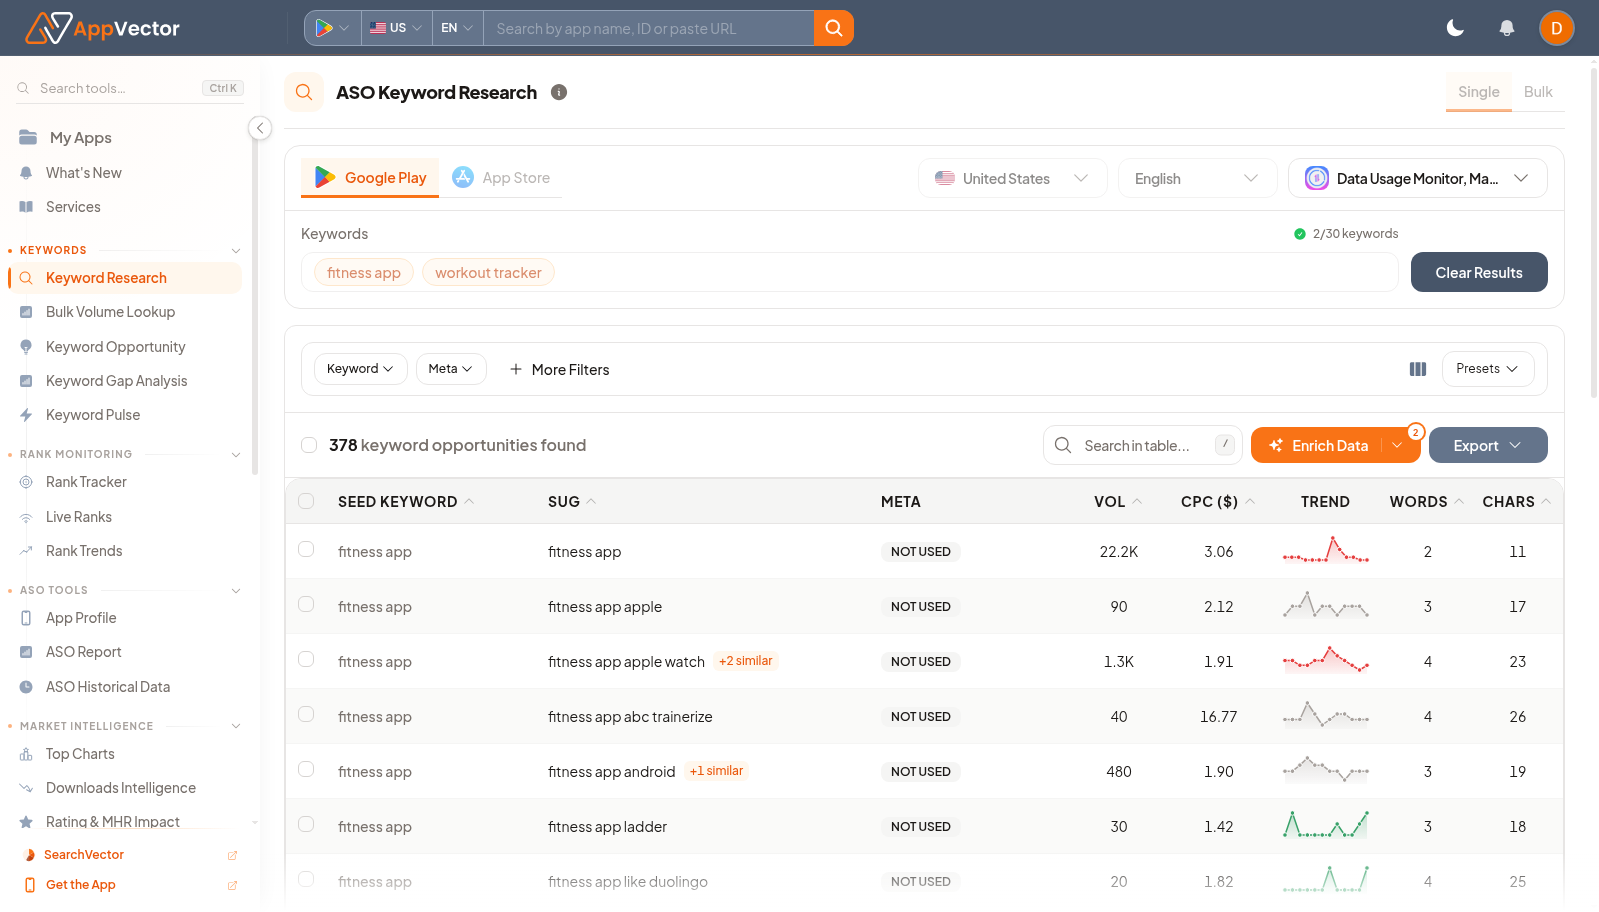The height and width of the screenshot is (912, 1599).
Task: Collapse the KEYWORDS sidebar section
Action: point(236,250)
